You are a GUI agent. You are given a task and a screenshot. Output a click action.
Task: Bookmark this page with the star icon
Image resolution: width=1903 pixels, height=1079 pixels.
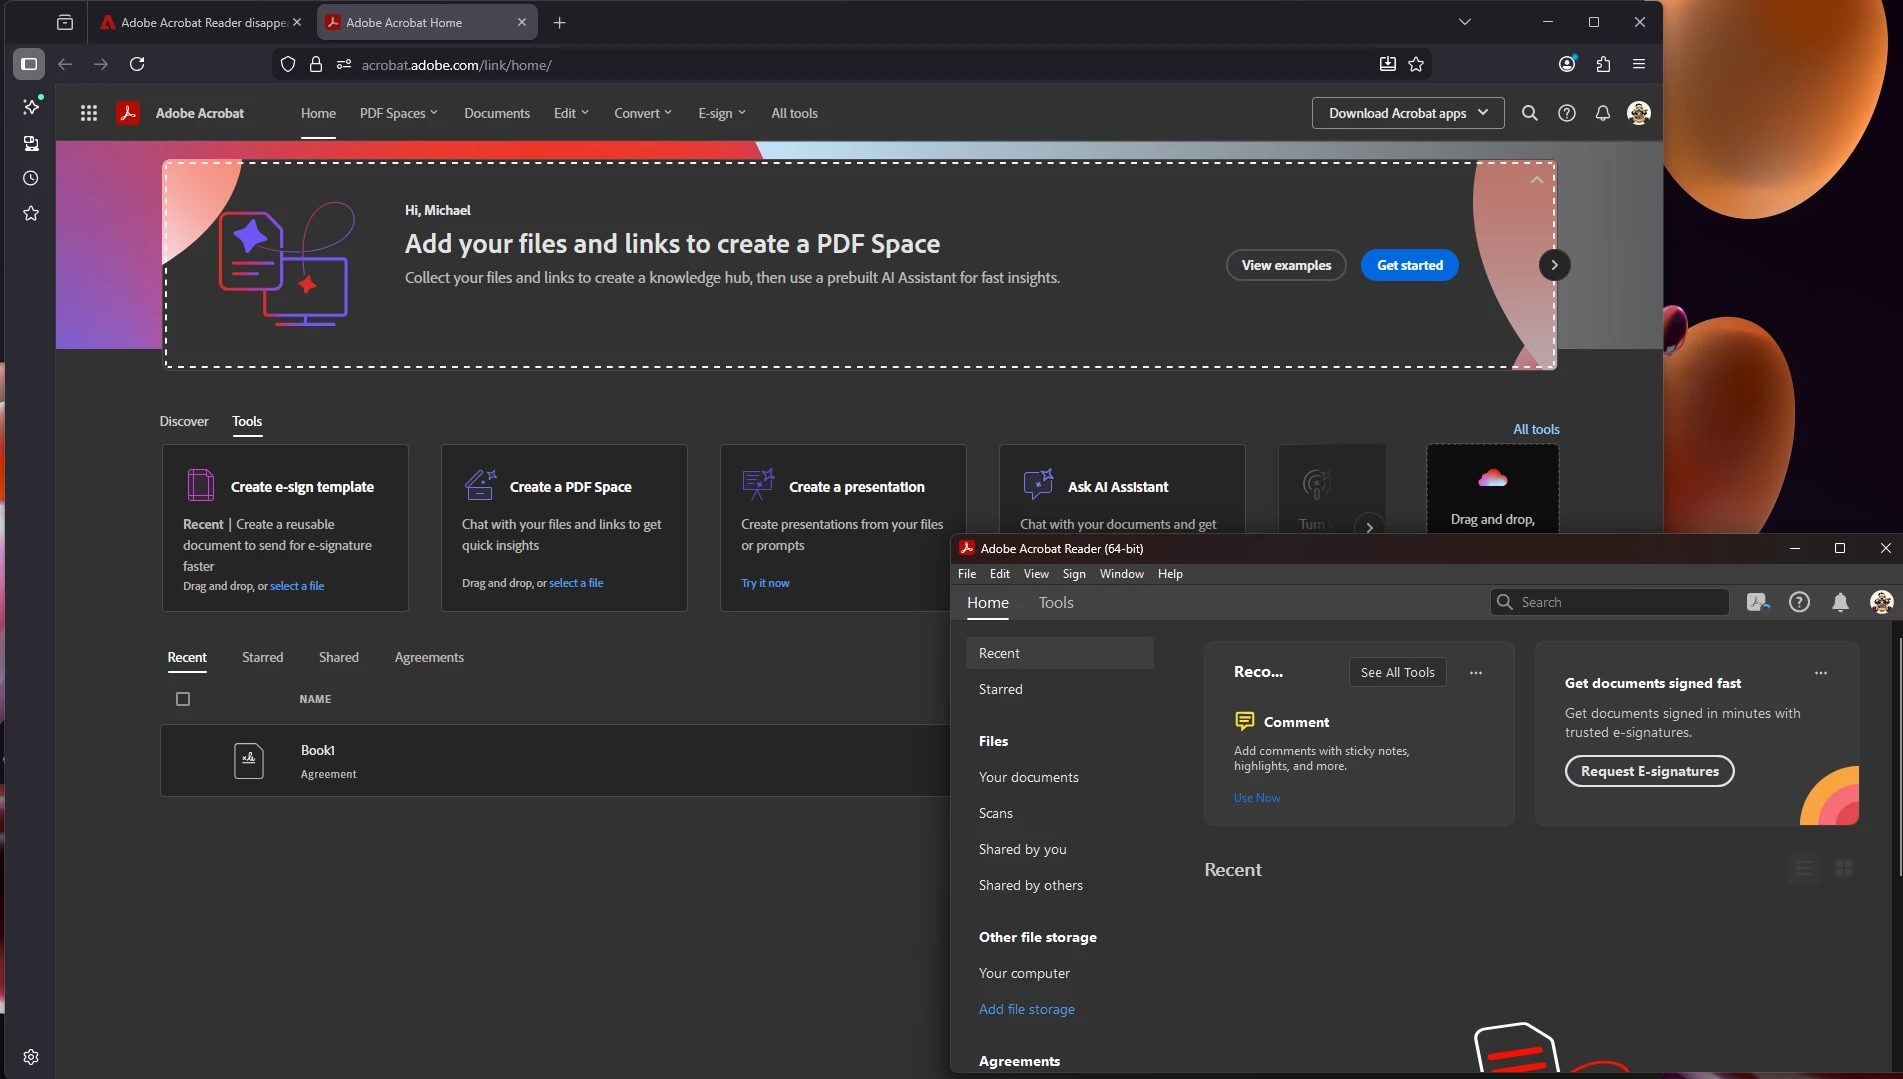(x=1416, y=64)
